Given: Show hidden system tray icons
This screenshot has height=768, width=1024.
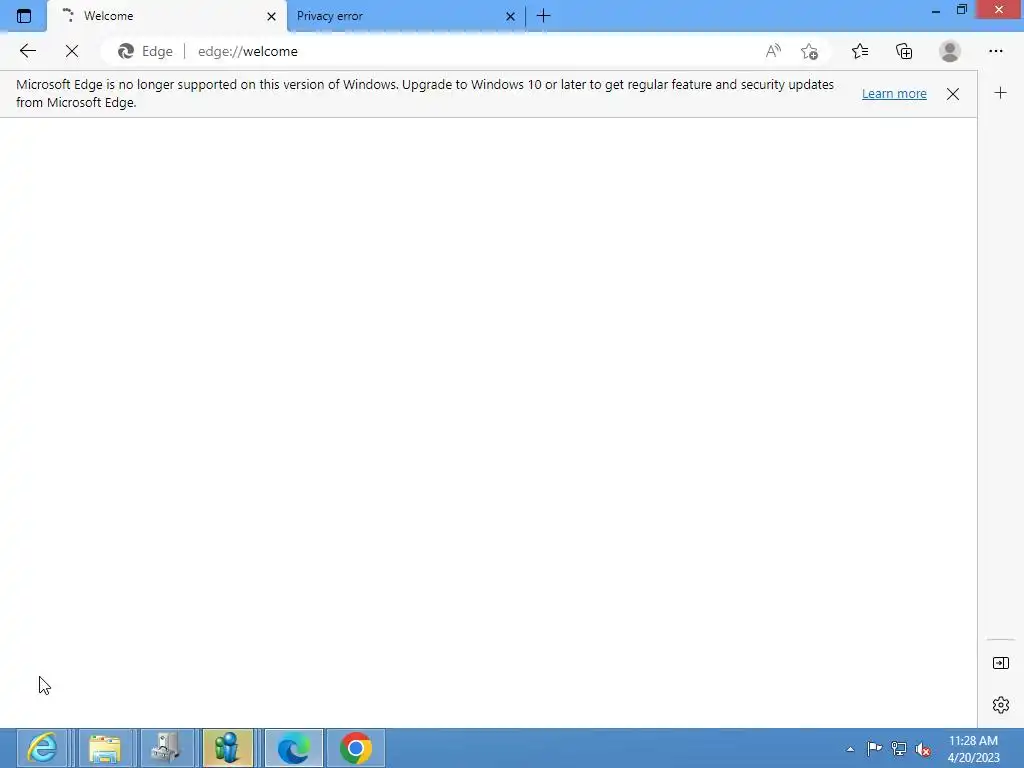Looking at the screenshot, I should (850, 749).
